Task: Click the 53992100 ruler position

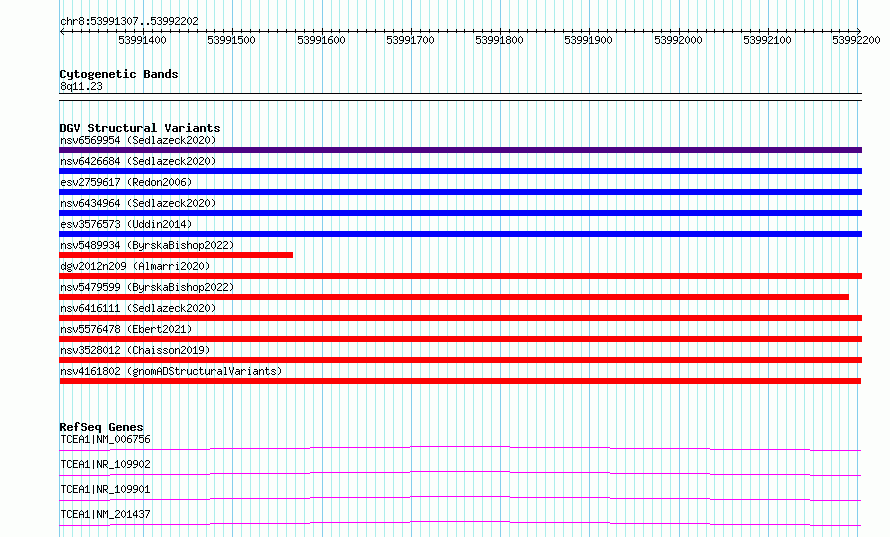Action: pos(767,40)
